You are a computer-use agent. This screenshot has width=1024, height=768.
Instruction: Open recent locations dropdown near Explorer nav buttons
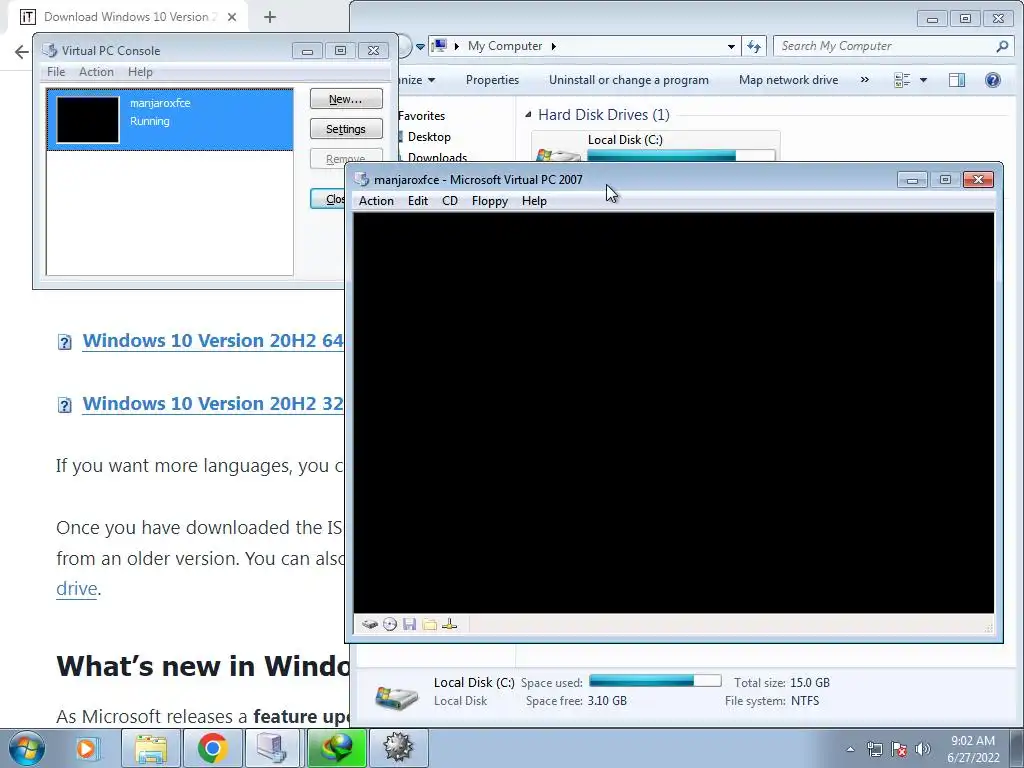coord(420,46)
